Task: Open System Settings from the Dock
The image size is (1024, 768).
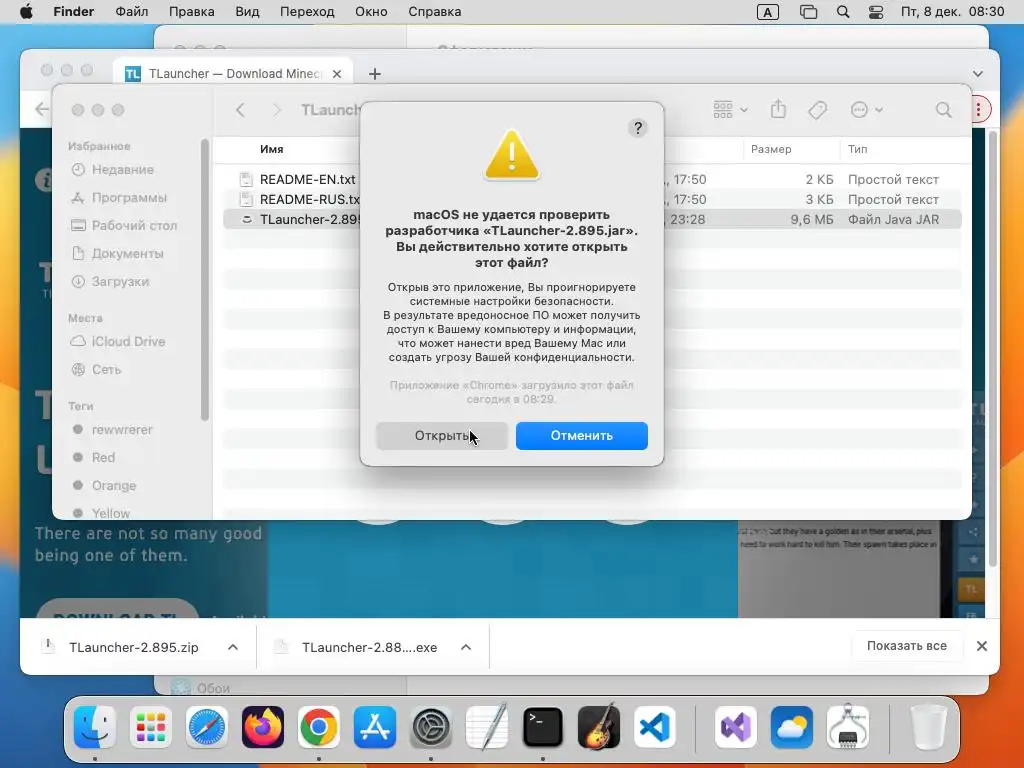Action: point(431,726)
